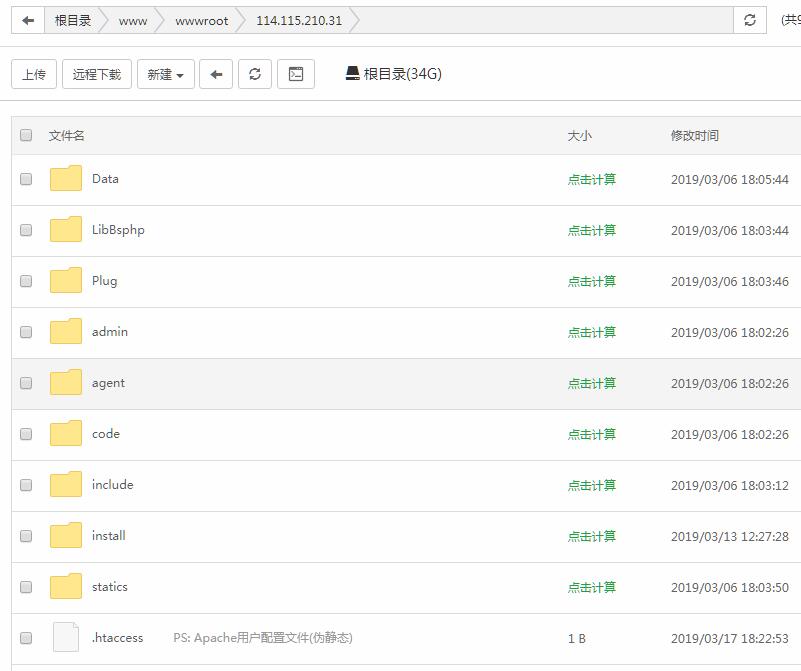
Task: Navigate to wwwroot in the breadcrumb
Action: pos(201,21)
